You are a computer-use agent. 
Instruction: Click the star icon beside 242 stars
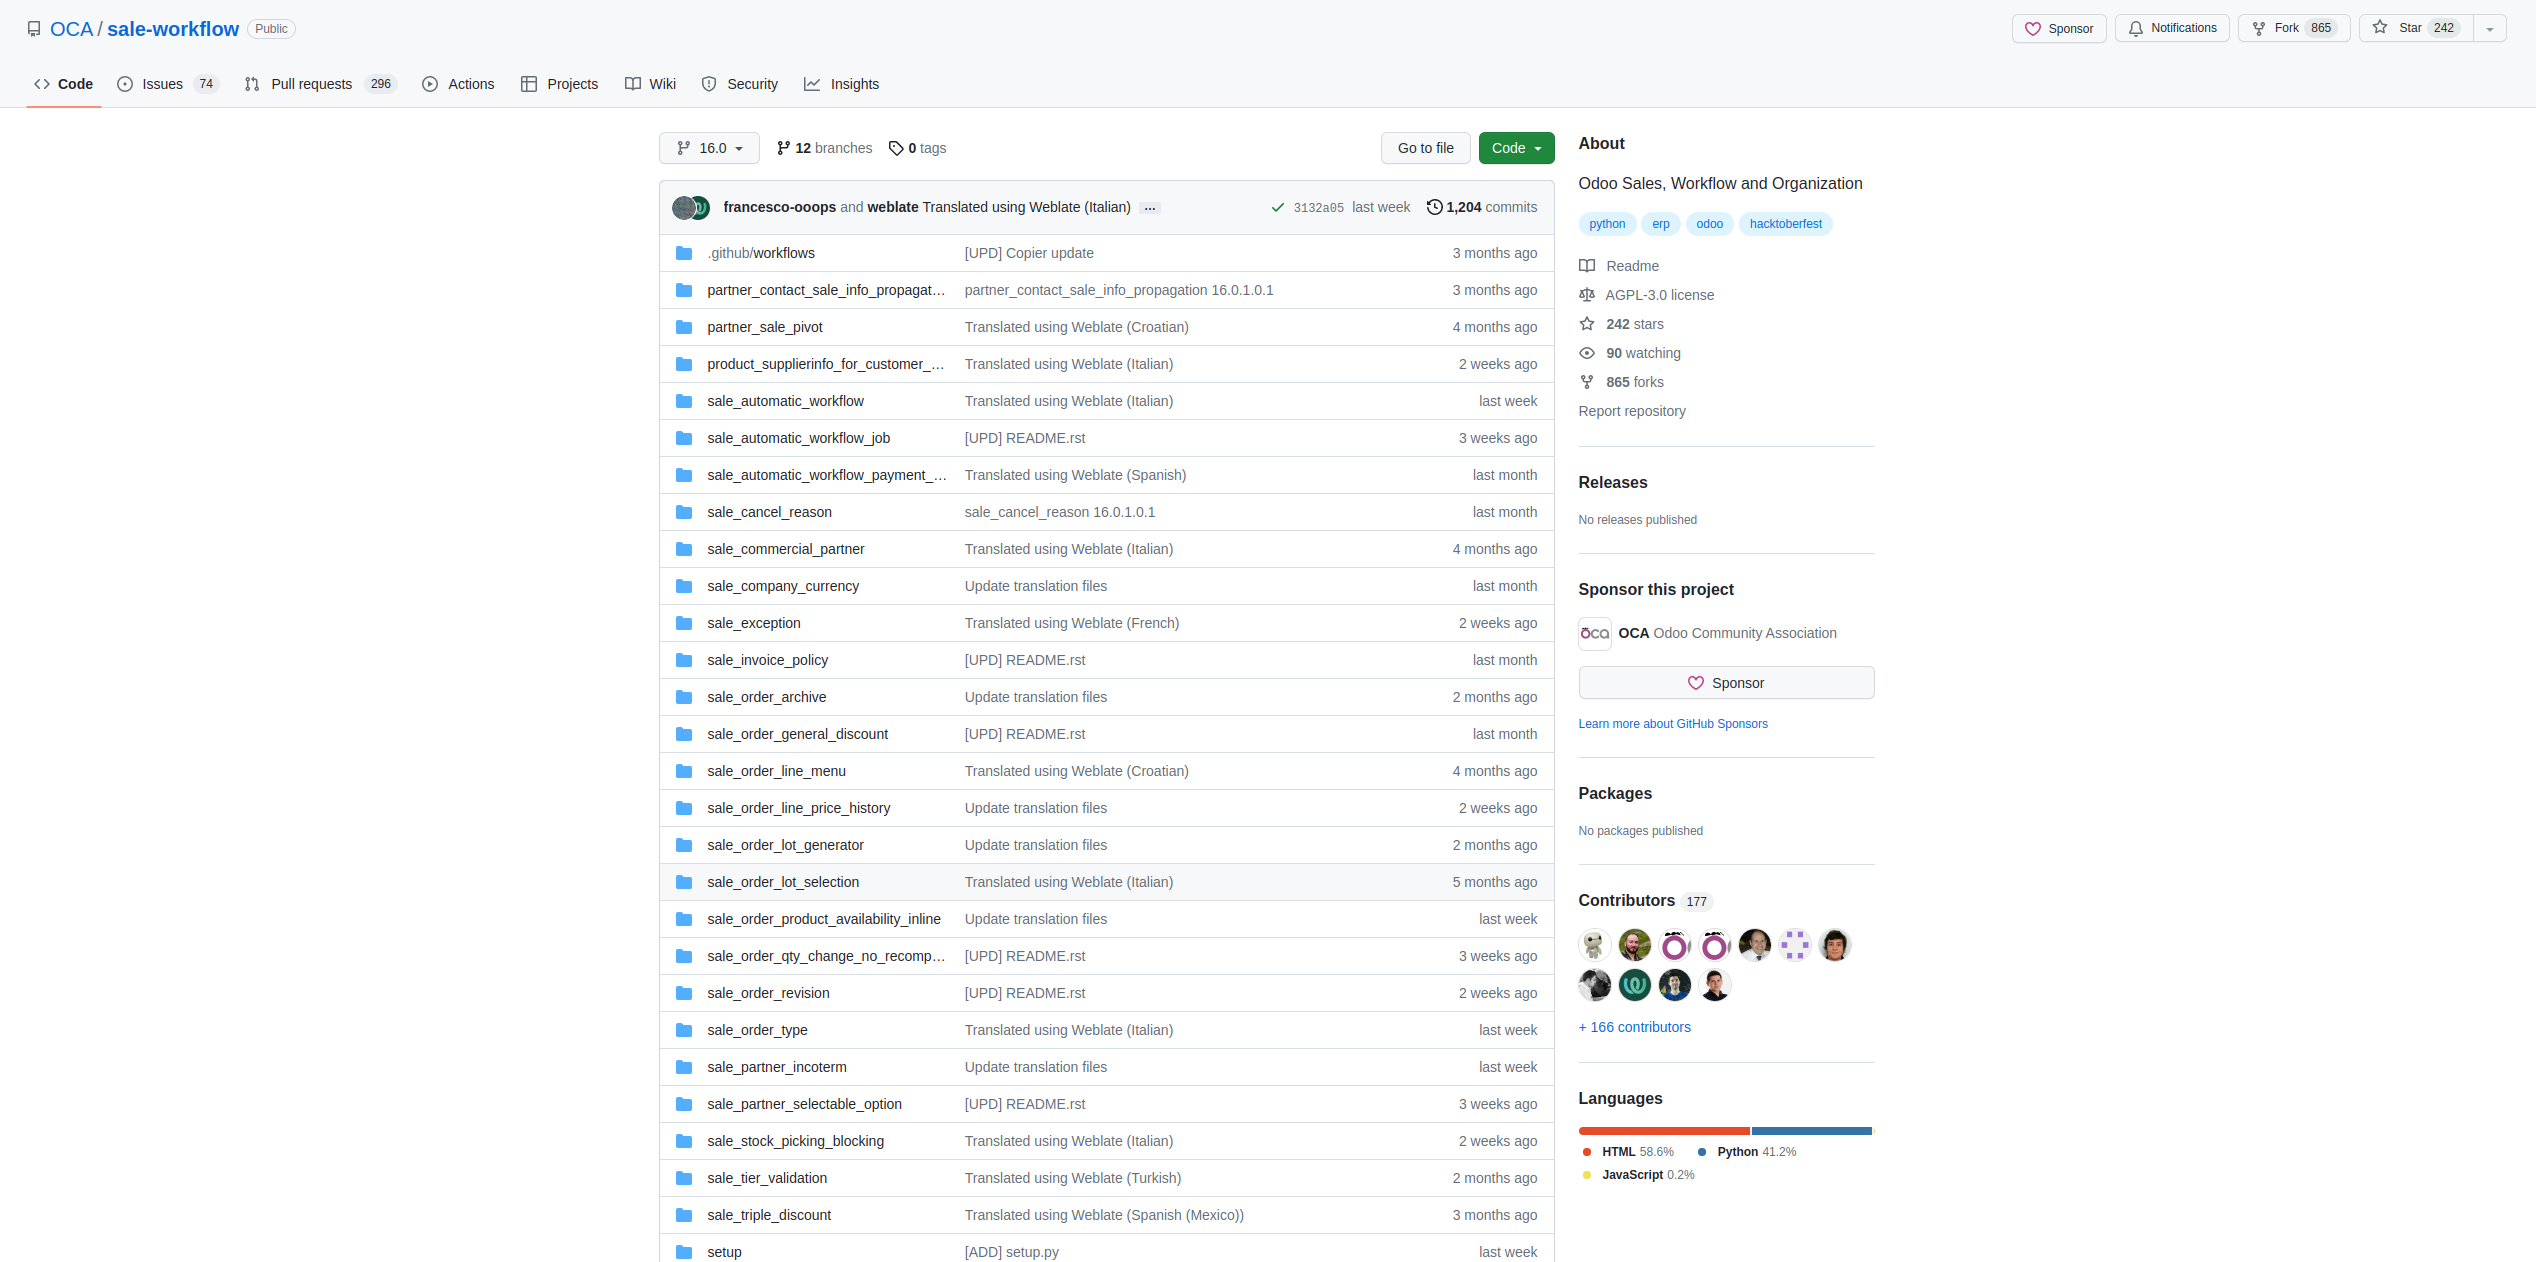[1587, 324]
